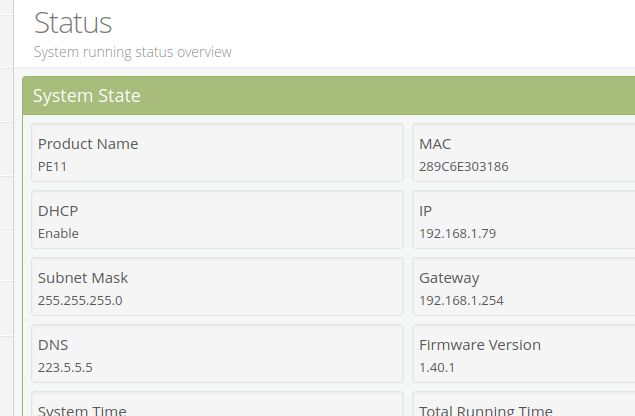Click the PE11 product name value
This screenshot has height=416, width=635.
52,167
